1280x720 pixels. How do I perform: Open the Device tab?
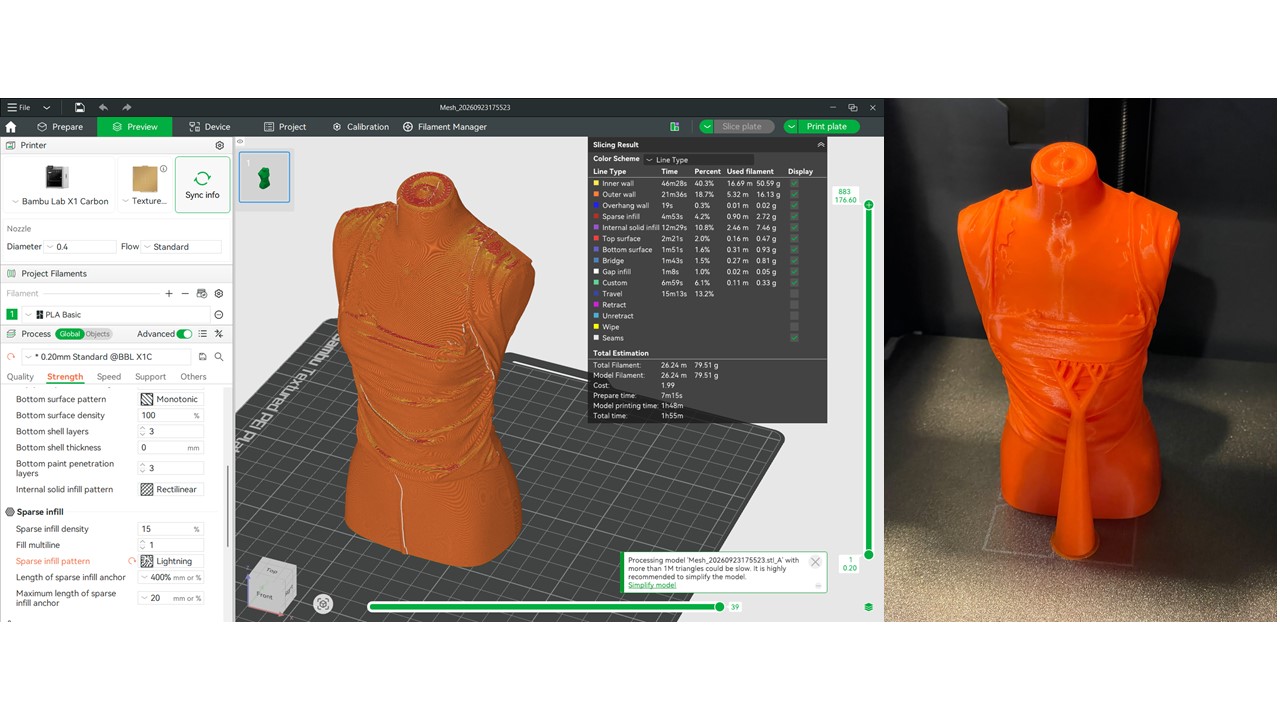click(x=210, y=127)
